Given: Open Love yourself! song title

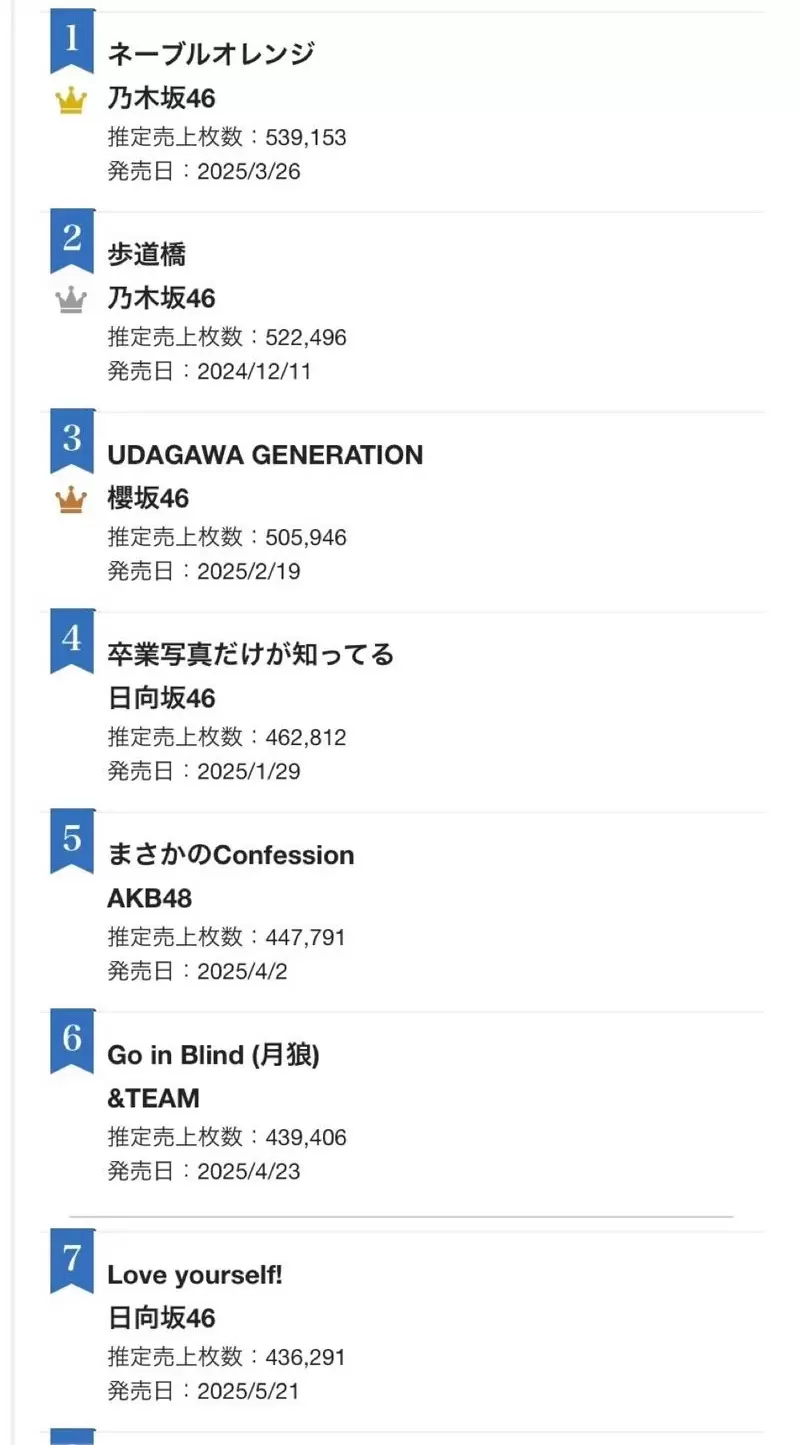Looking at the screenshot, I should (x=195, y=1275).
